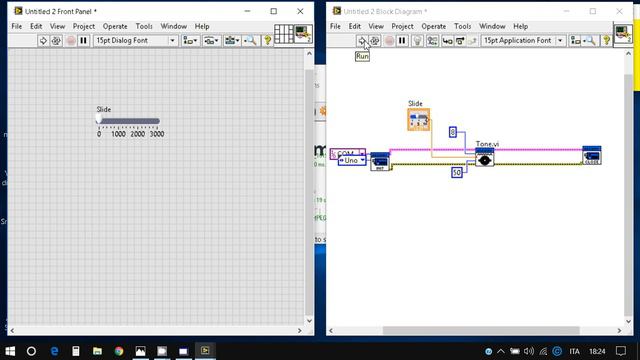Open Resize Objects dropdown in Front Panel

tap(232, 40)
